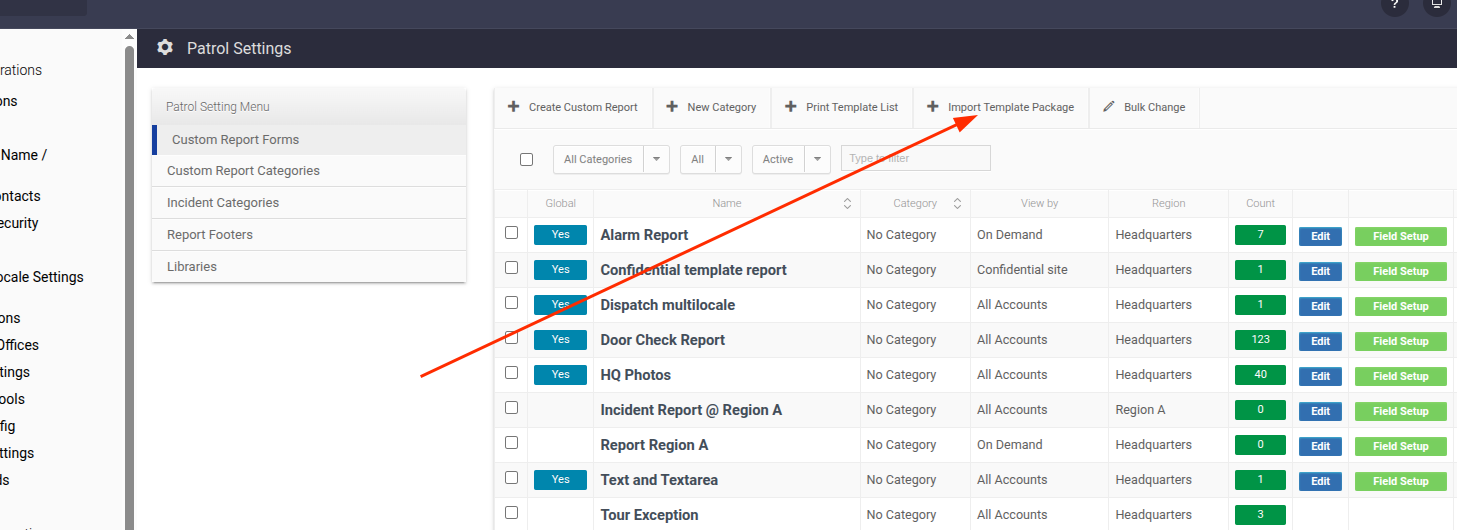Click plus icon beside Print Template List
The height and width of the screenshot is (530, 1457).
point(791,106)
